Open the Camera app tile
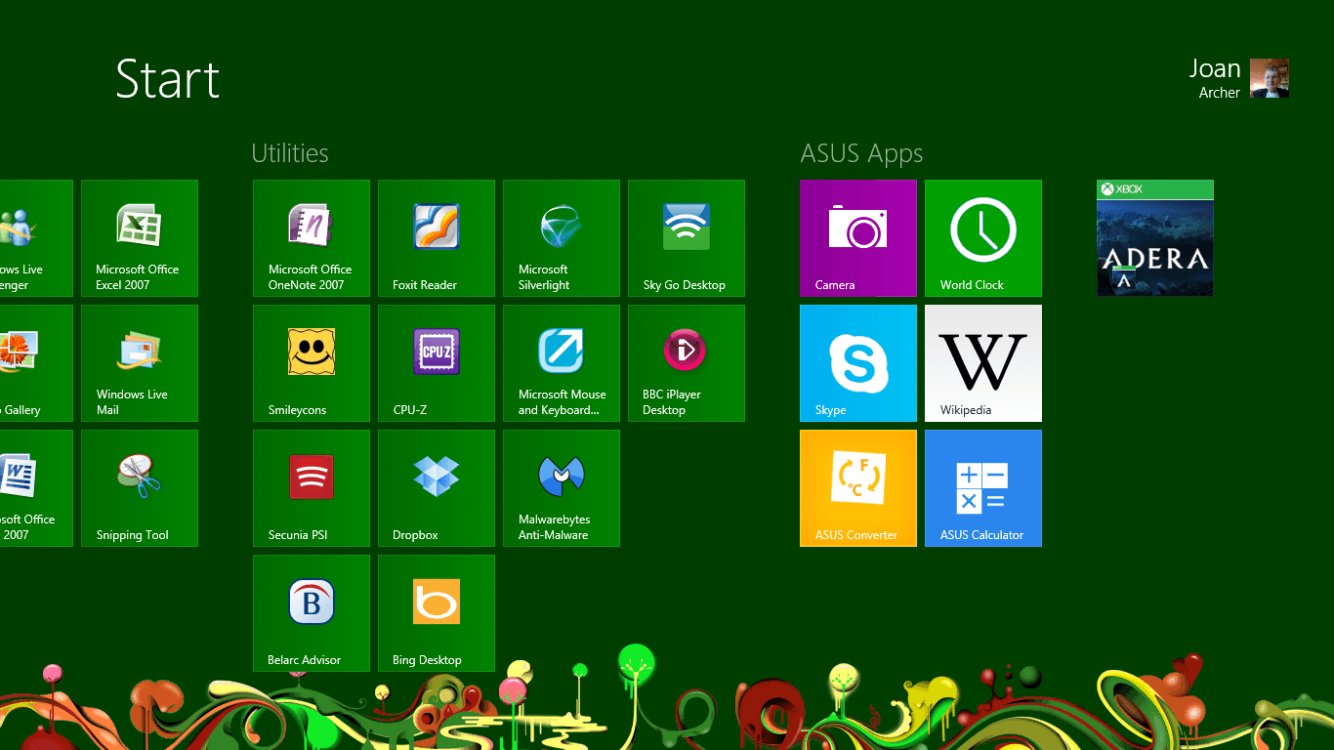This screenshot has height=750, width=1334. click(858, 238)
